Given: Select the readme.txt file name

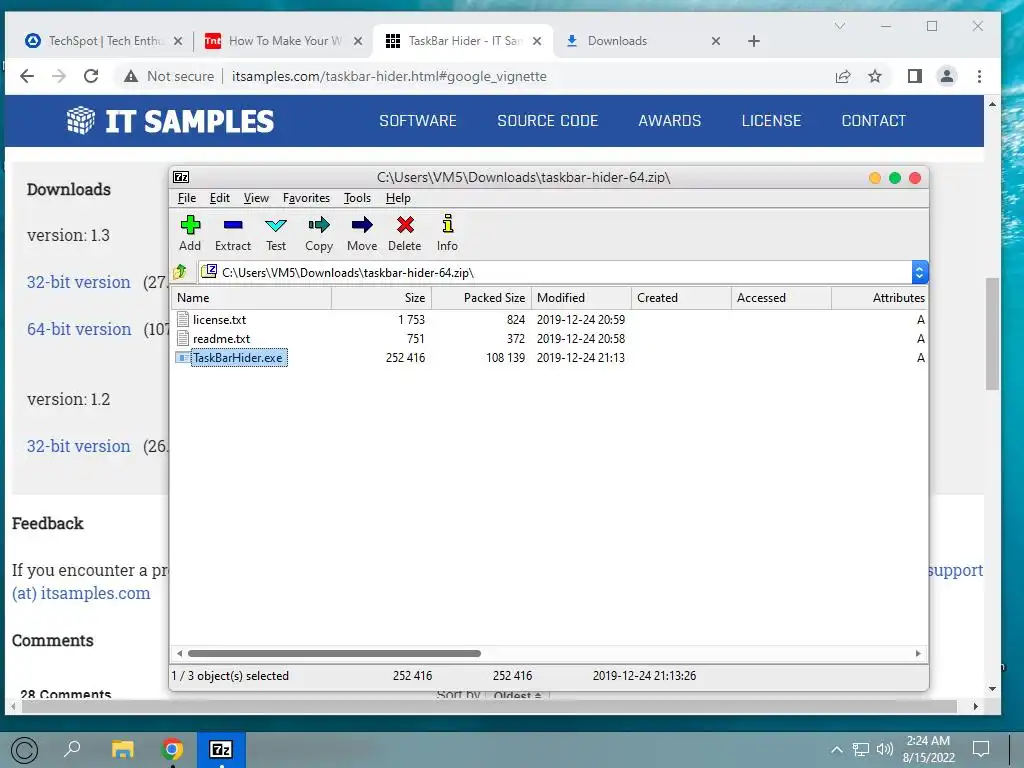Looking at the screenshot, I should [221, 339].
